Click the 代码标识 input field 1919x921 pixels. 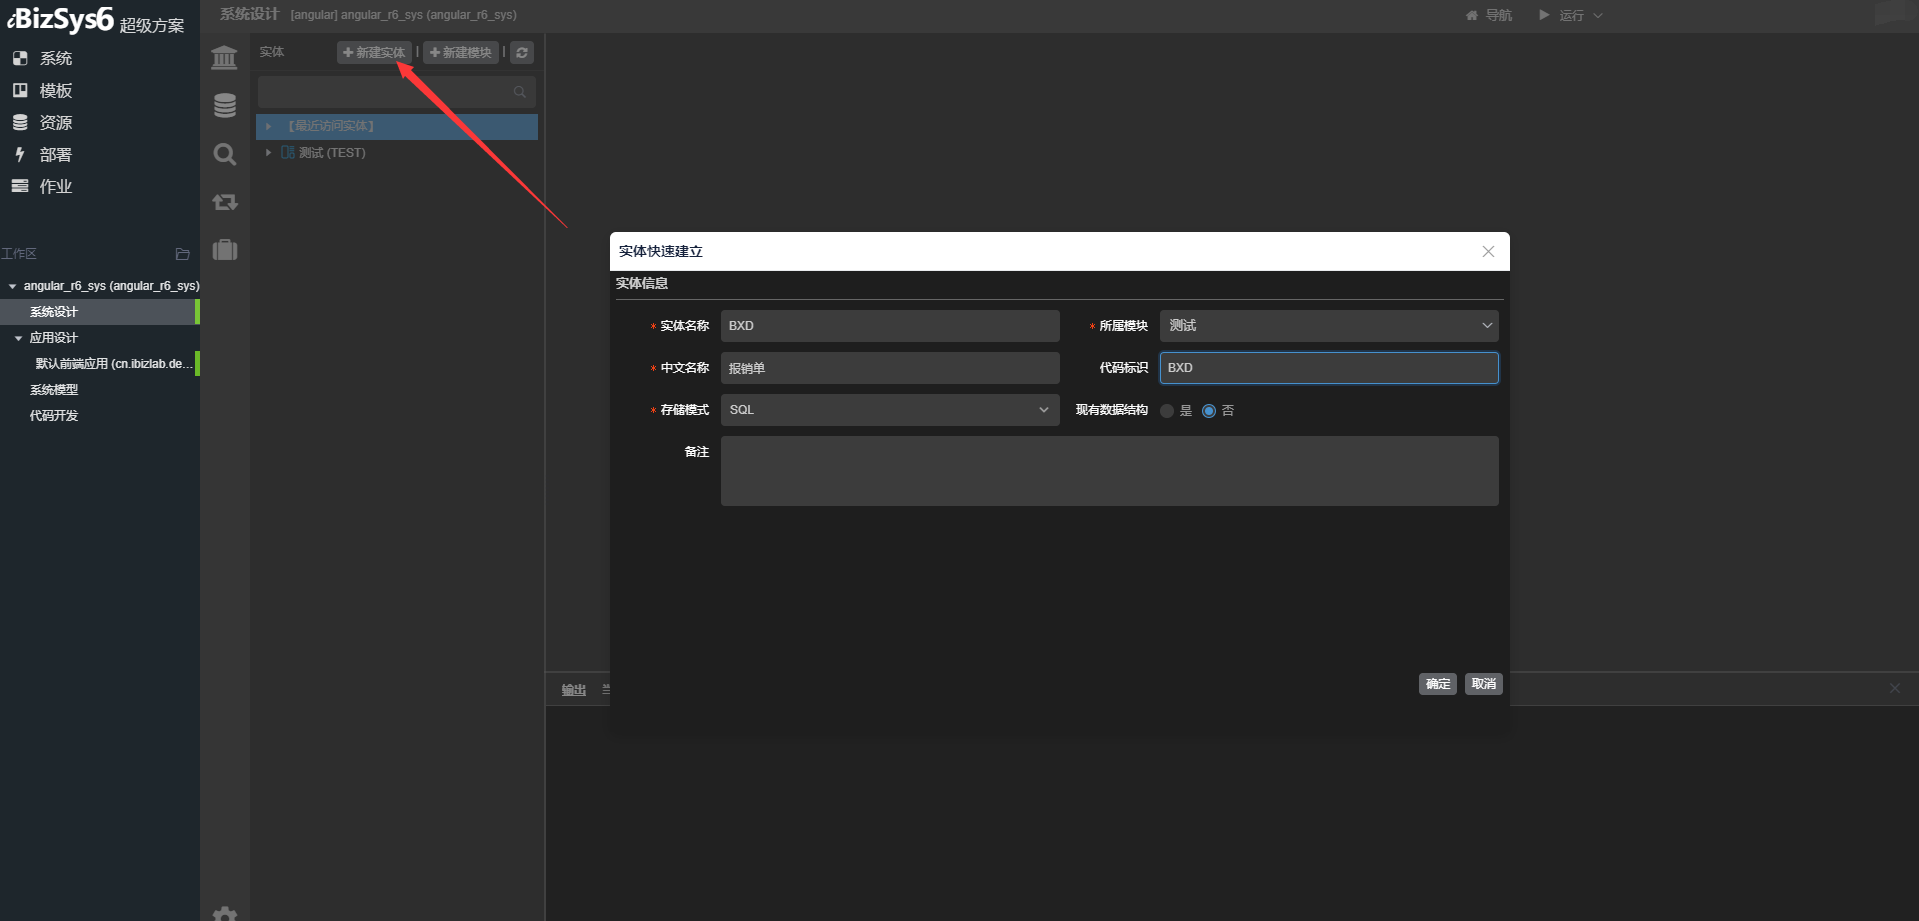[x=1329, y=368]
